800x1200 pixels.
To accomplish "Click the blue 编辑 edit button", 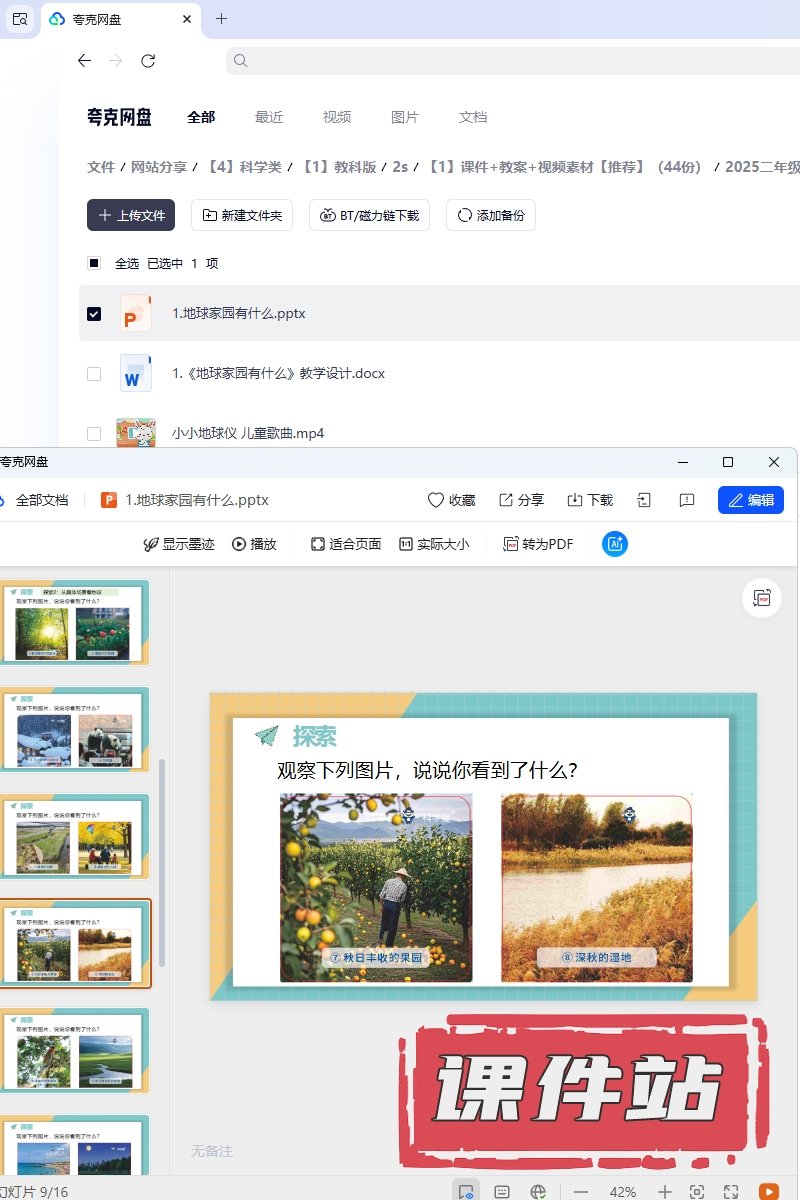I will pos(750,500).
